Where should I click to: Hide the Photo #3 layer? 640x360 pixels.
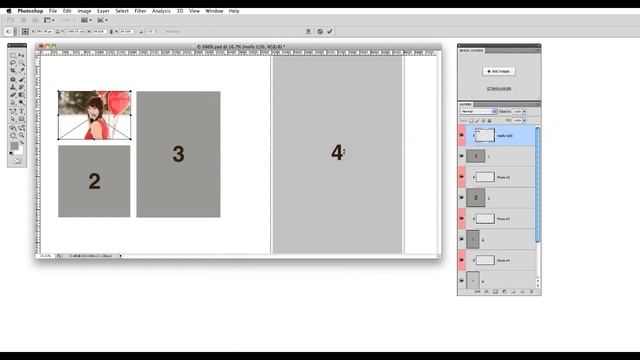point(462,218)
